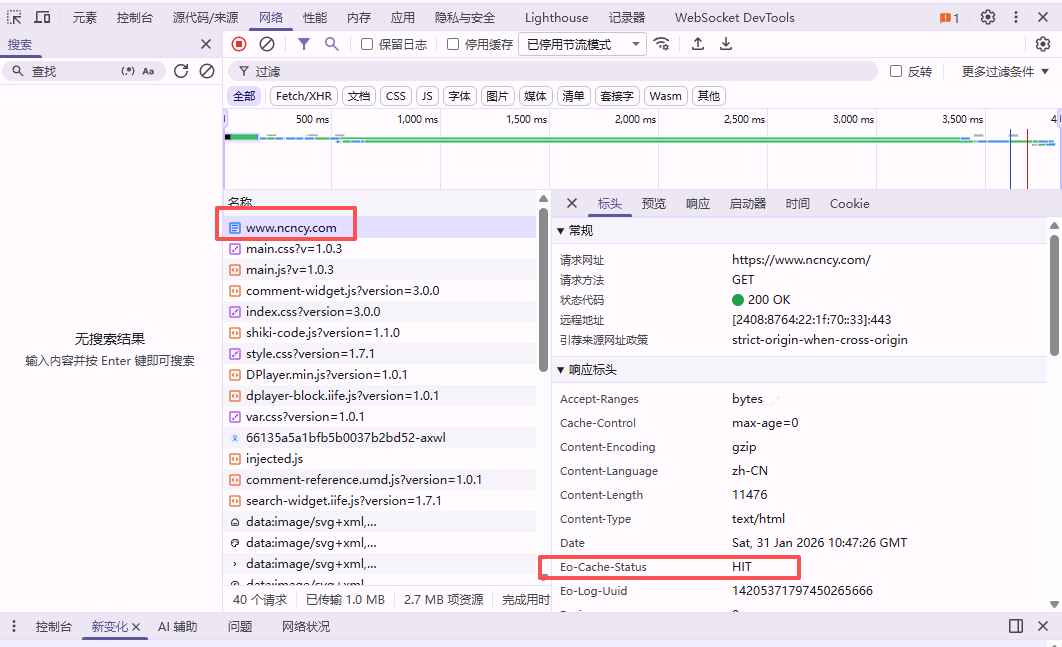Check the 停用缓存 checkbox

pyautogui.click(x=453, y=44)
